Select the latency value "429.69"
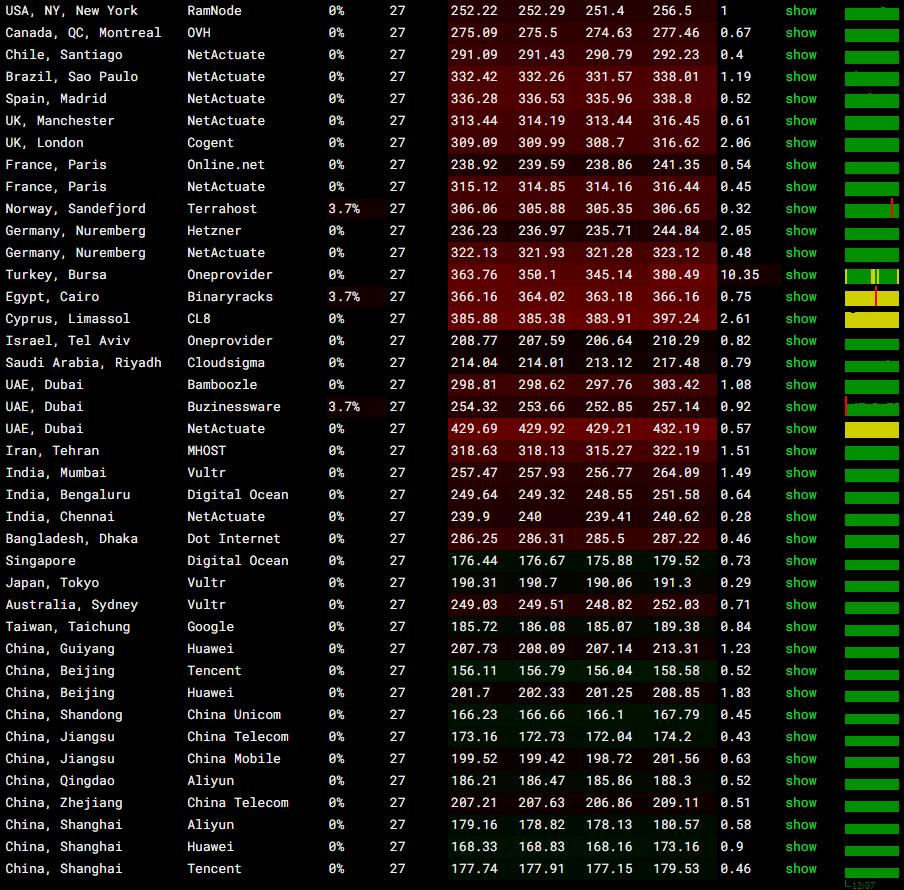Viewport: 904px width, 890px height. point(474,429)
